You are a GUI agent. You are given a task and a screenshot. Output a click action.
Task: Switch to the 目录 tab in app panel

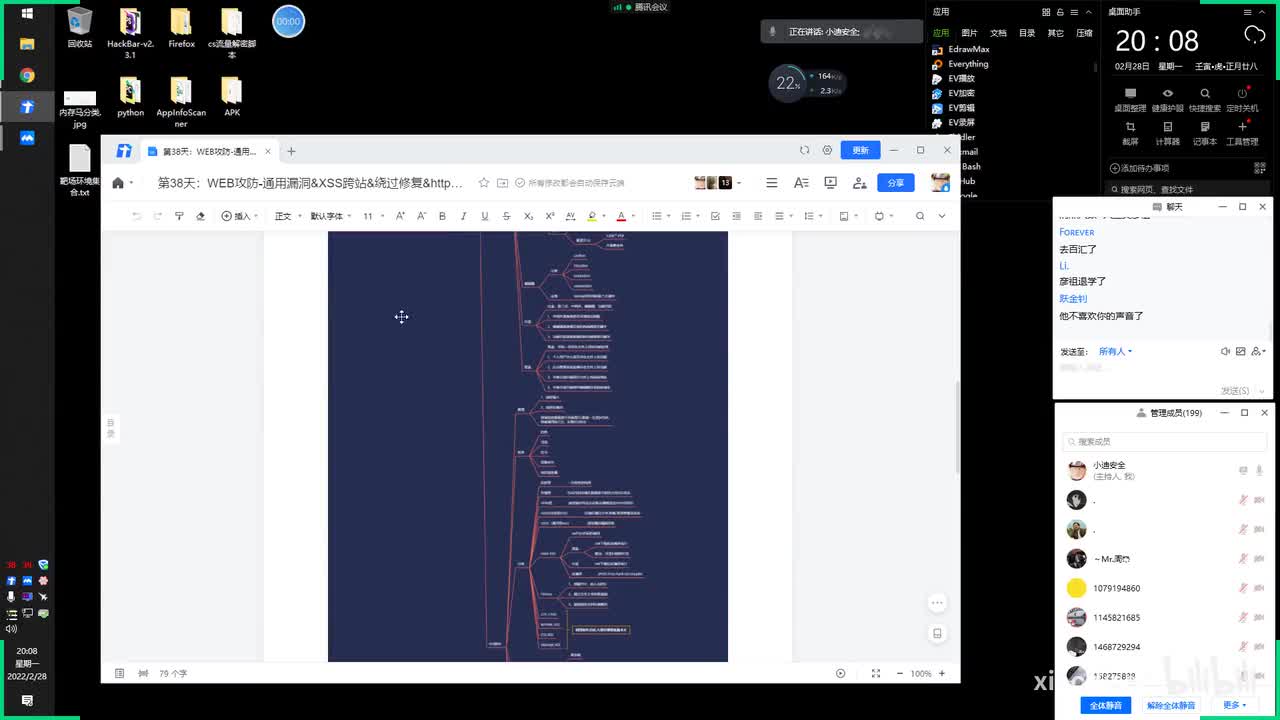tap(1027, 33)
